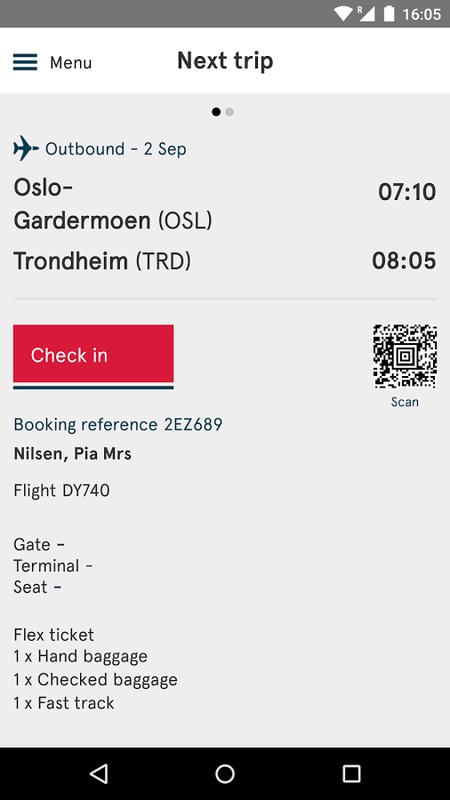The image size is (450, 800).
Task: Tap the Android back navigation icon
Action: tap(99, 773)
